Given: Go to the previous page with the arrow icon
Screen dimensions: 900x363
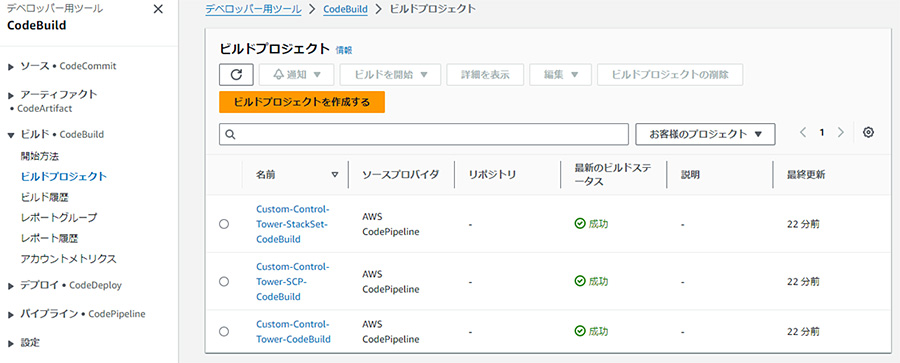Looking at the screenshot, I should pos(803,133).
